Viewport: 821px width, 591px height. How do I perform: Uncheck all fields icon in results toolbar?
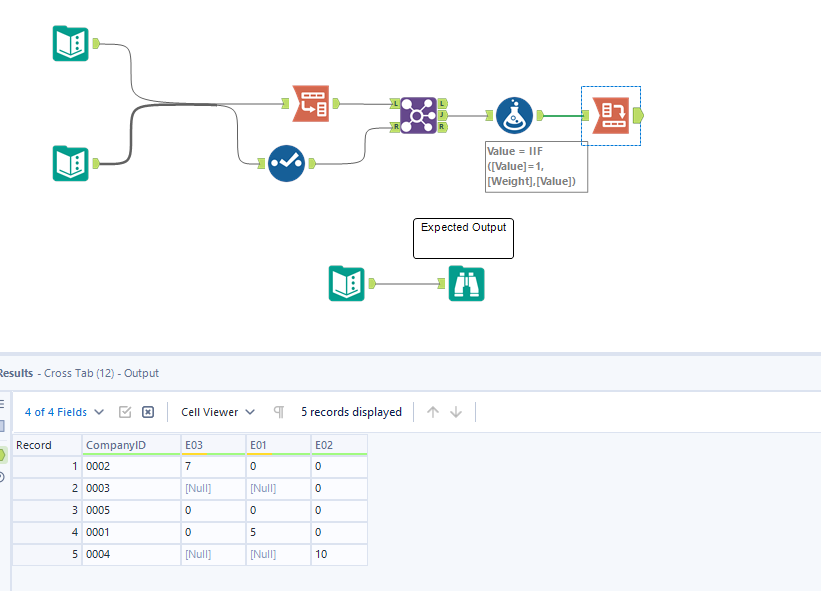pos(148,412)
